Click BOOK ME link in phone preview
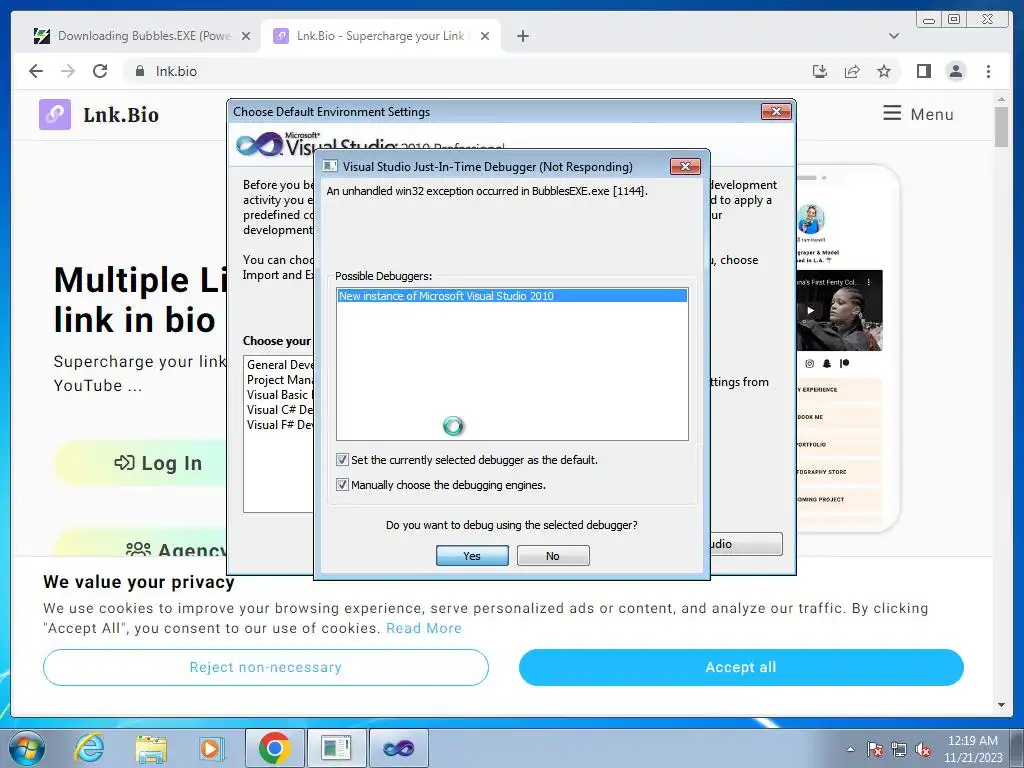 click(839, 417)
